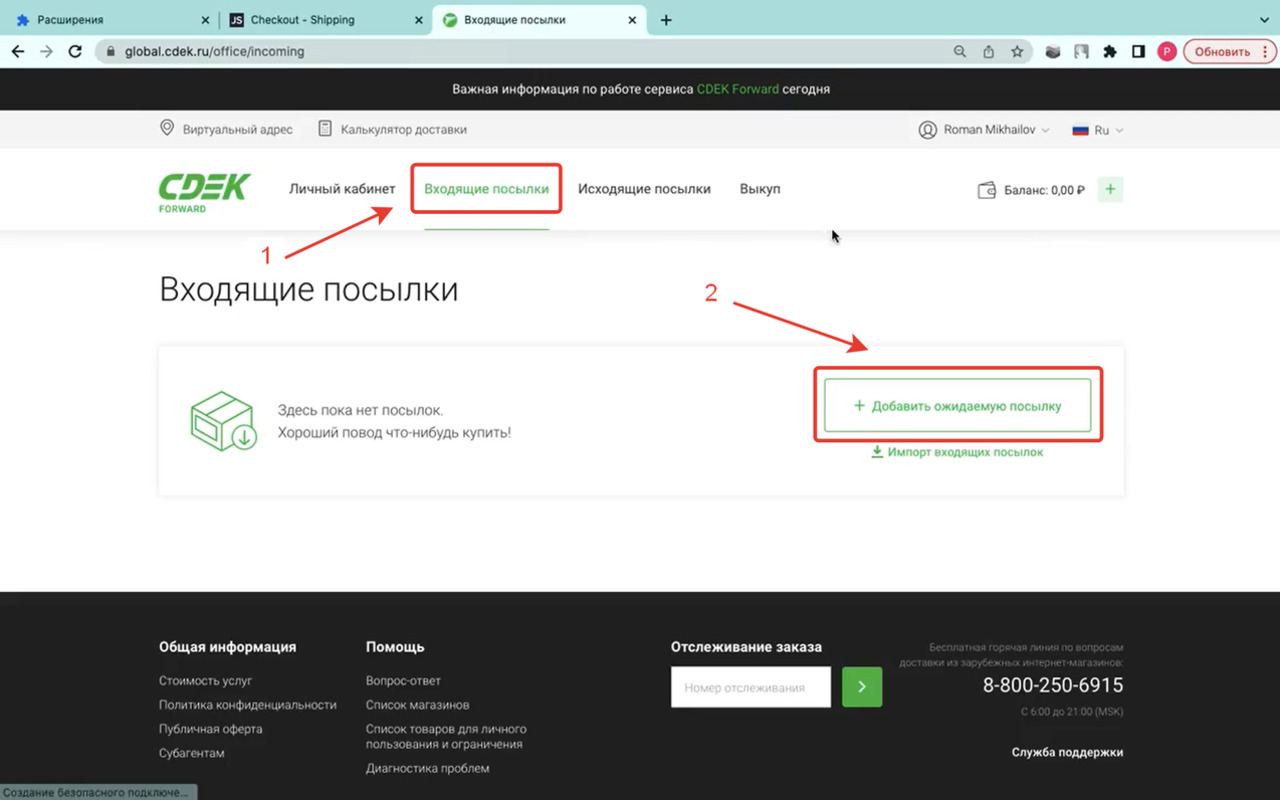
Task: Click the download icon beside Импорт входящих посылок
Action: (x=877, y=452)
